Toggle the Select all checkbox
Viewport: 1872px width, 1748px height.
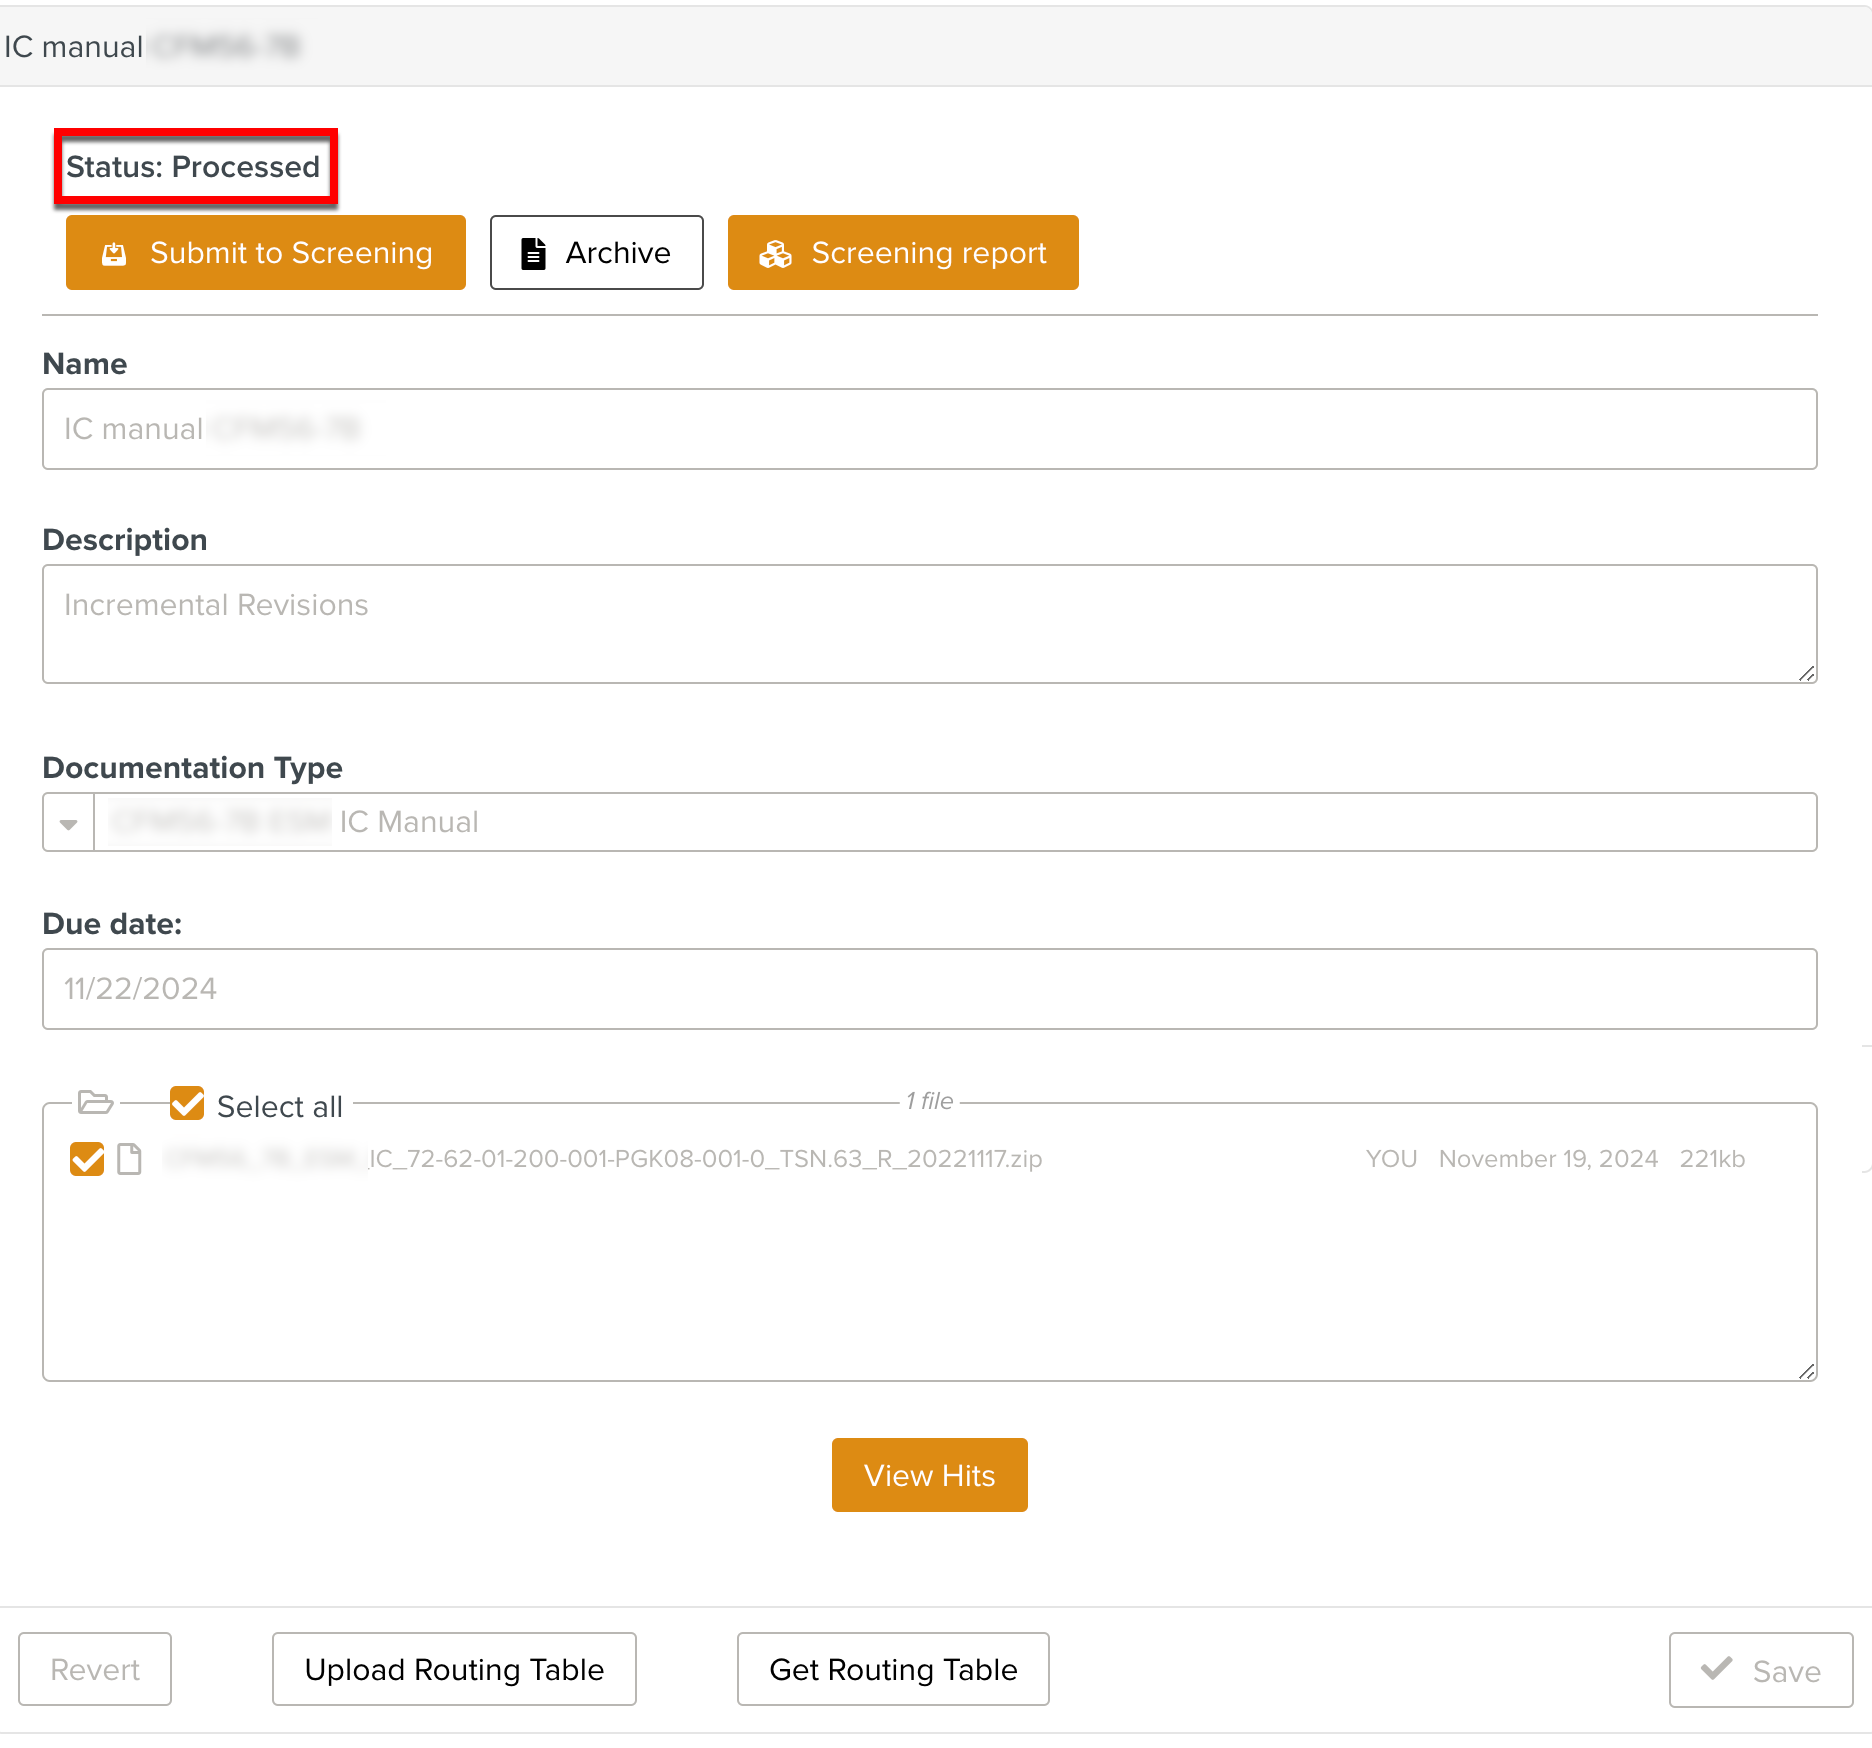tap(187, 1103)
